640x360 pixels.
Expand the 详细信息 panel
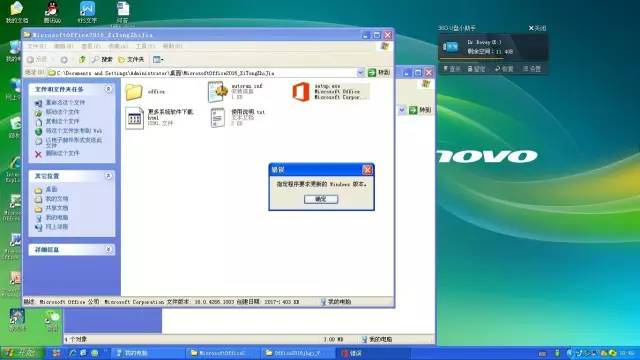tap(108, 249)
